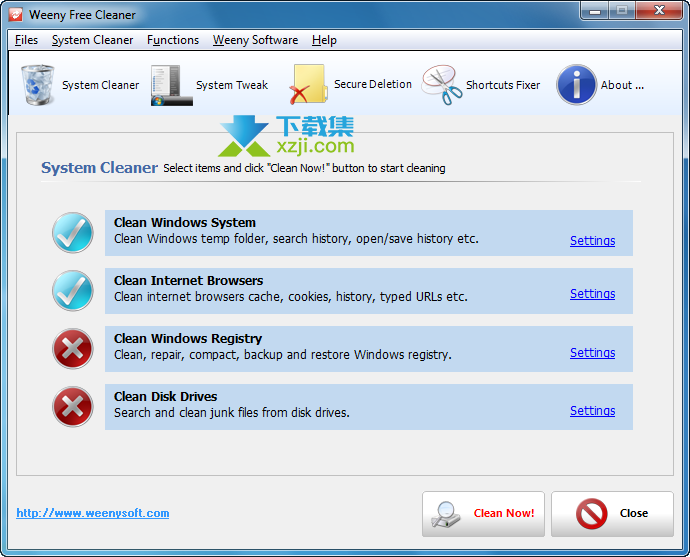
Task: Disable Clean Windows System checkmark toggle
Action: 73,233
